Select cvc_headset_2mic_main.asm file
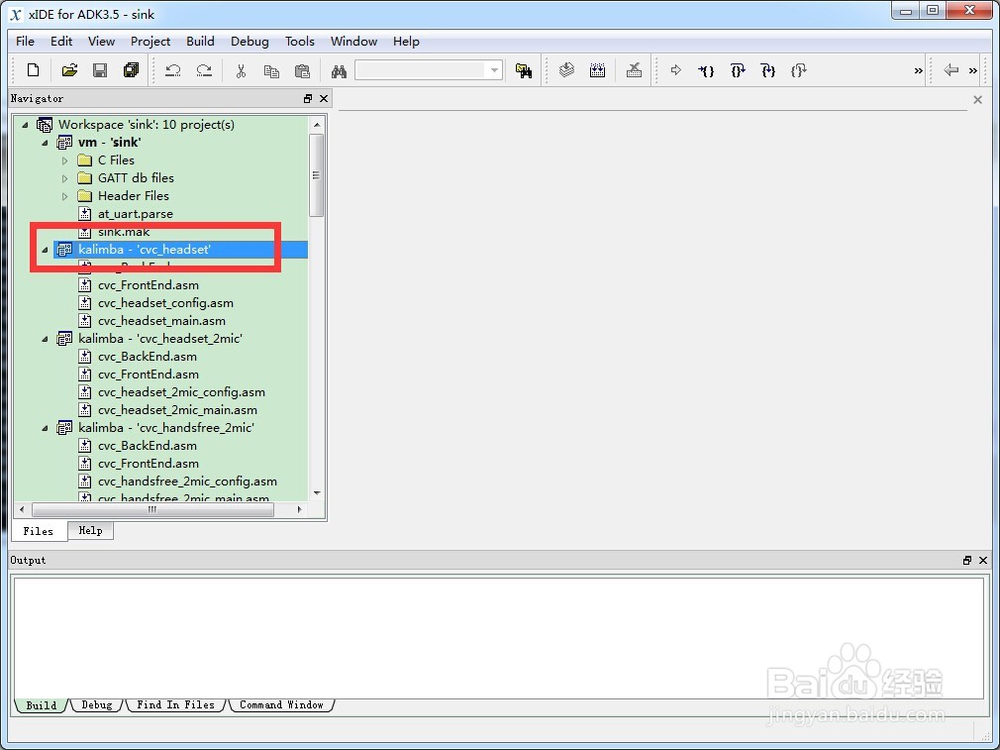 click(178, 410)
